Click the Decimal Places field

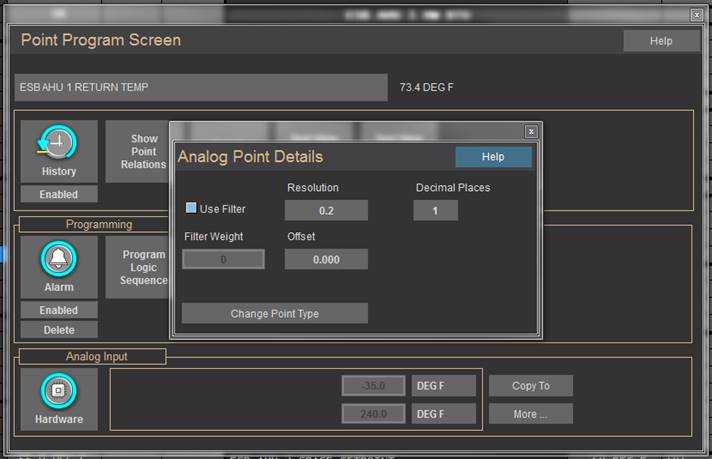[435, 211]
